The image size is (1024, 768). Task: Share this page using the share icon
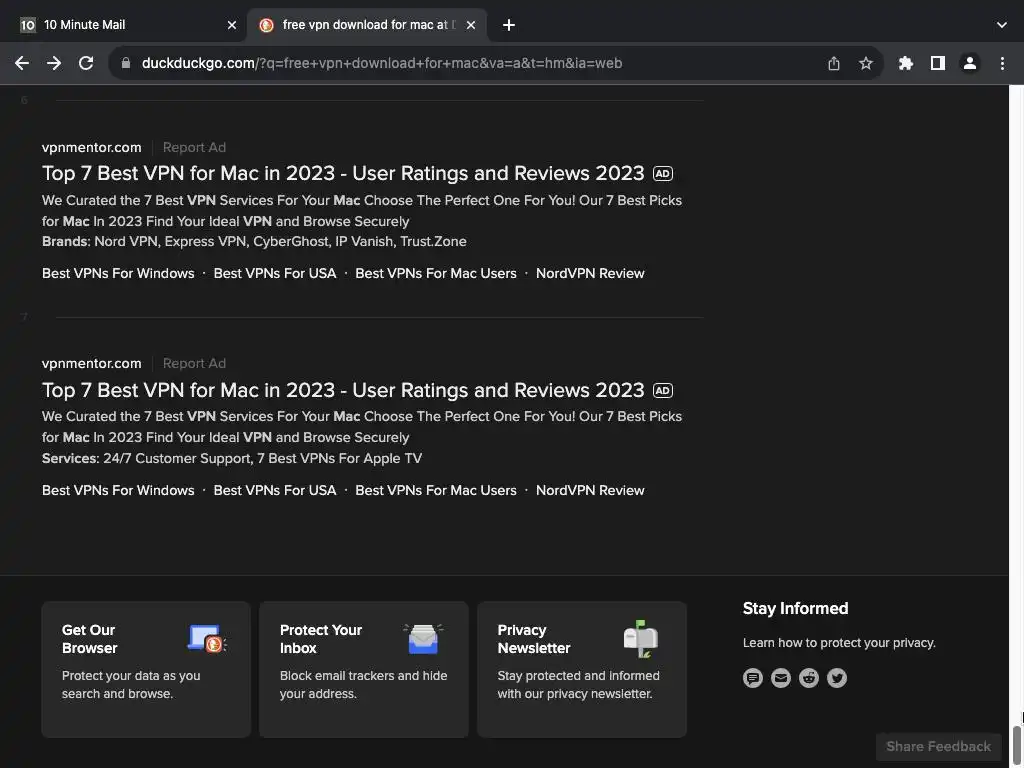pyautogui.click(x=834, y=63)
